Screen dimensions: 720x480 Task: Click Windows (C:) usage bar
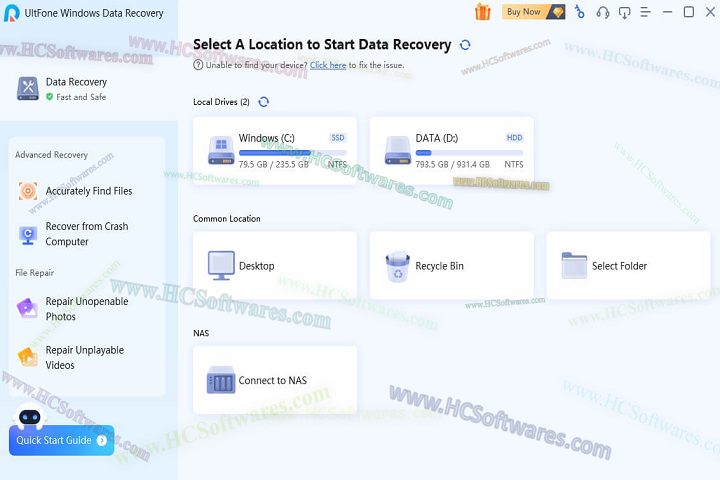coord(293,152)
